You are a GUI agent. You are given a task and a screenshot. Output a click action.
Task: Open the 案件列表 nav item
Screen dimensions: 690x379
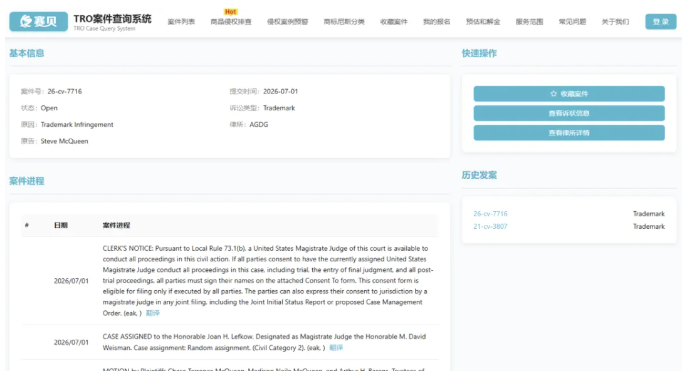pyautogui.click(x=181, y=22)
